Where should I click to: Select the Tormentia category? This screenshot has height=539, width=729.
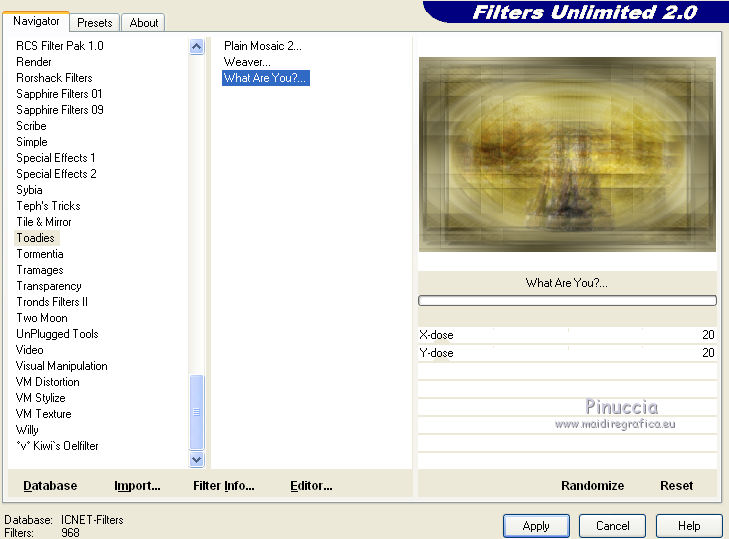pyautogui.click(x=40, y=254)
